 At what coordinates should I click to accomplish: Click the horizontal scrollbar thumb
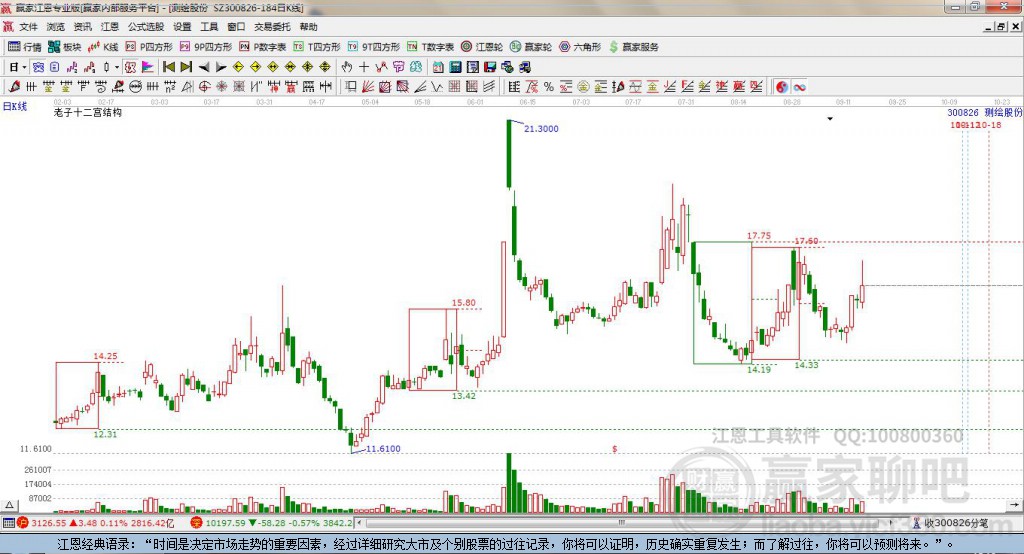(x=622, y=523)
